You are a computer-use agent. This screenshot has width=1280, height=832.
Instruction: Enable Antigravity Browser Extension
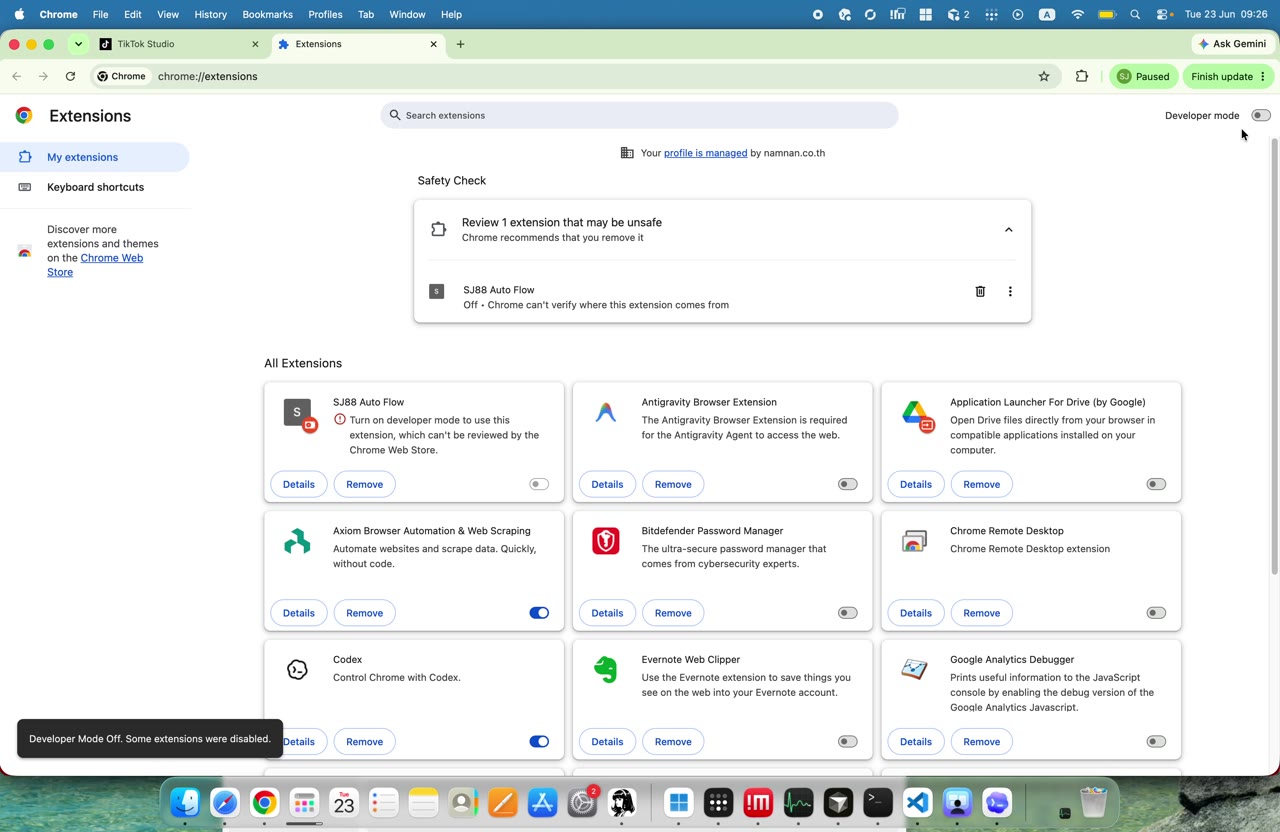[x=848, y=484]
